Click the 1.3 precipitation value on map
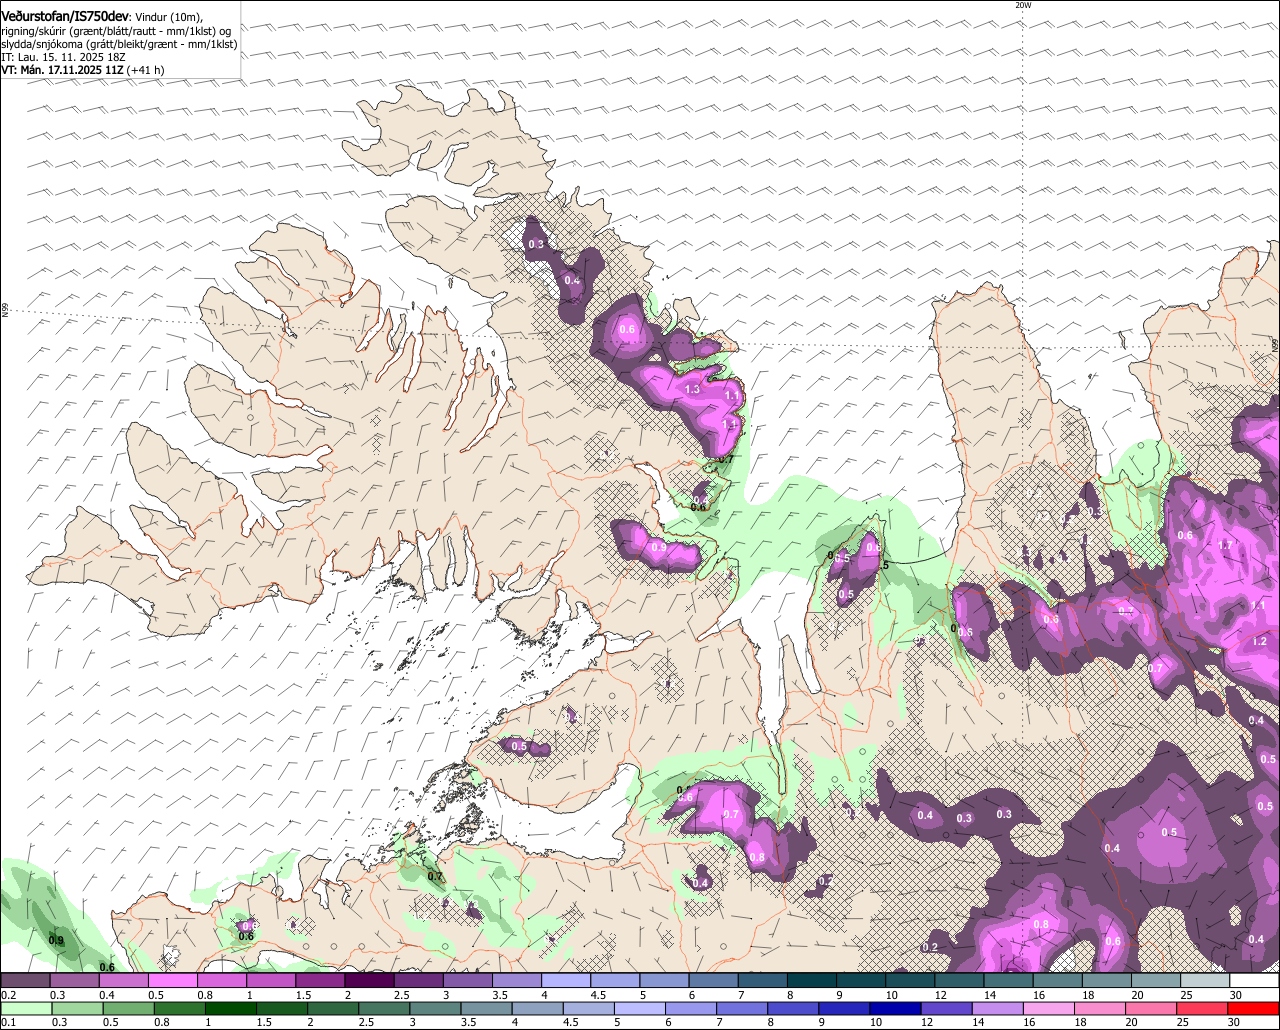Image resolution: width=1280 pixels, height=1030 pixels. 692,389
